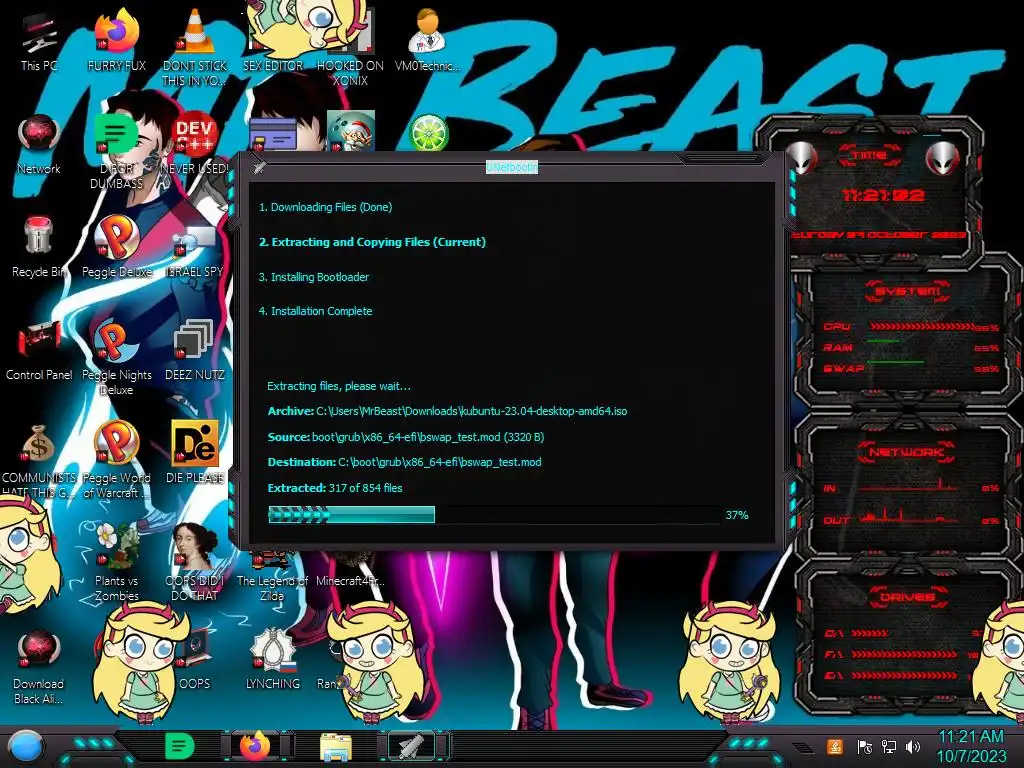The width and height of the screenshot is (1024, 768).
Task: Open the taskbar clock showing 11:21 AM
Action: 971,746
